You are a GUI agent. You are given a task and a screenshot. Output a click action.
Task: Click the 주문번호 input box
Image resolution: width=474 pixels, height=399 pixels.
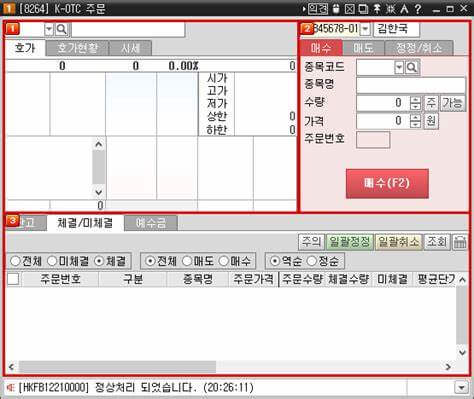coord(373,139)
